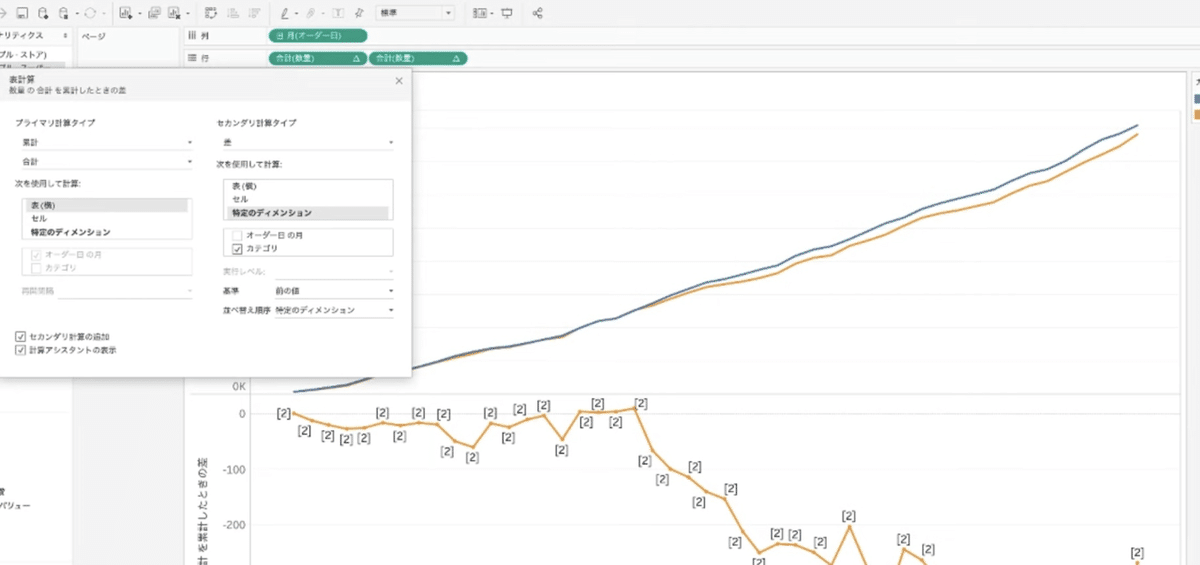Open dropdown arrow beside Highlight pen icon
The width and height of the screenshot is (1200, 565).
click(x=297, y=14)
